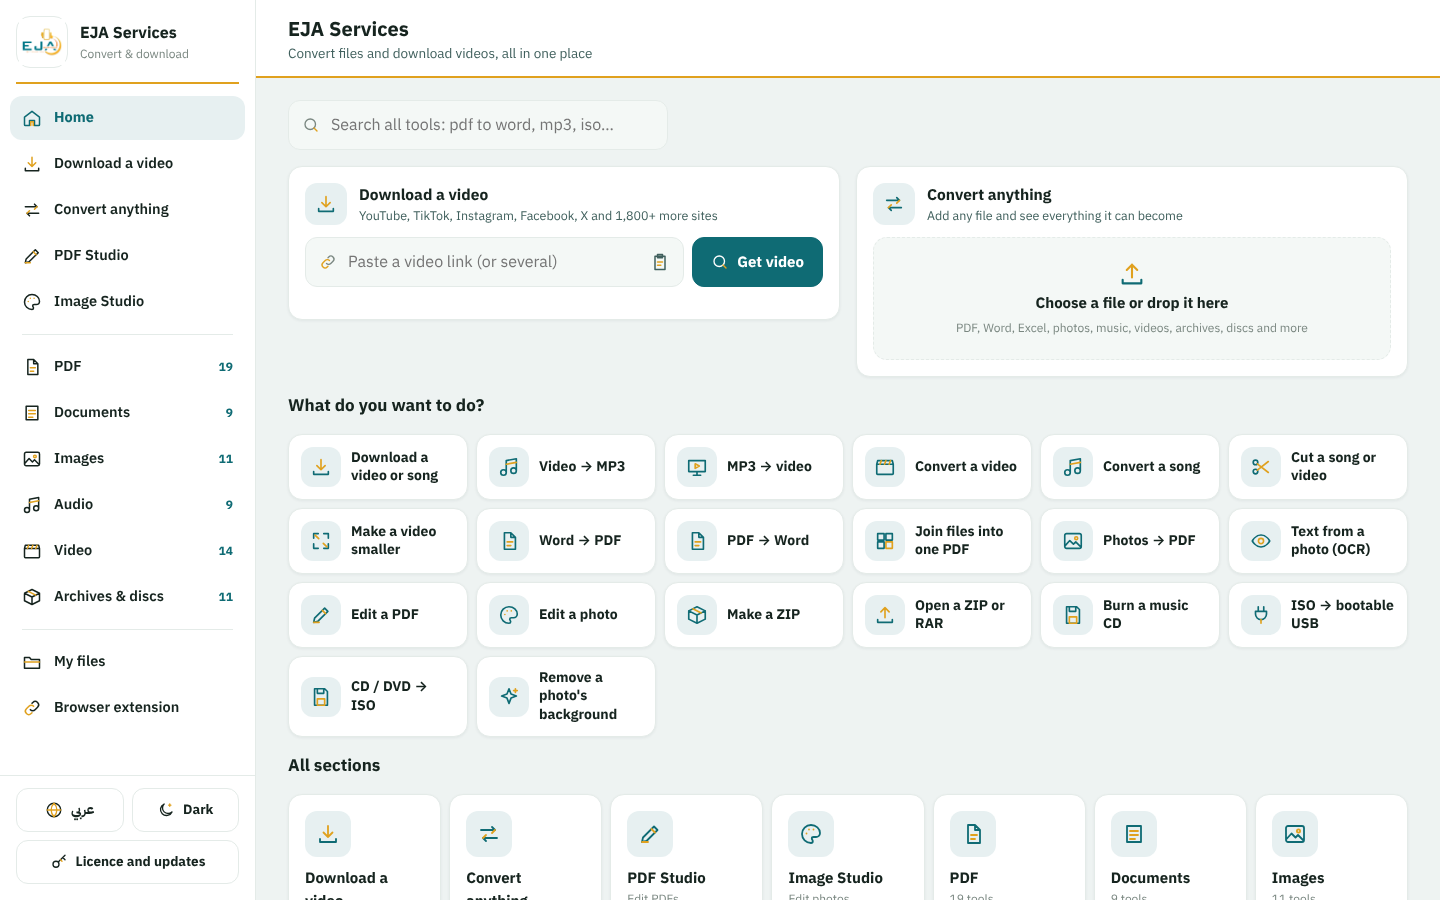Select Images category in sidebar
1440x900 pixels.
[x=127, y=459]
